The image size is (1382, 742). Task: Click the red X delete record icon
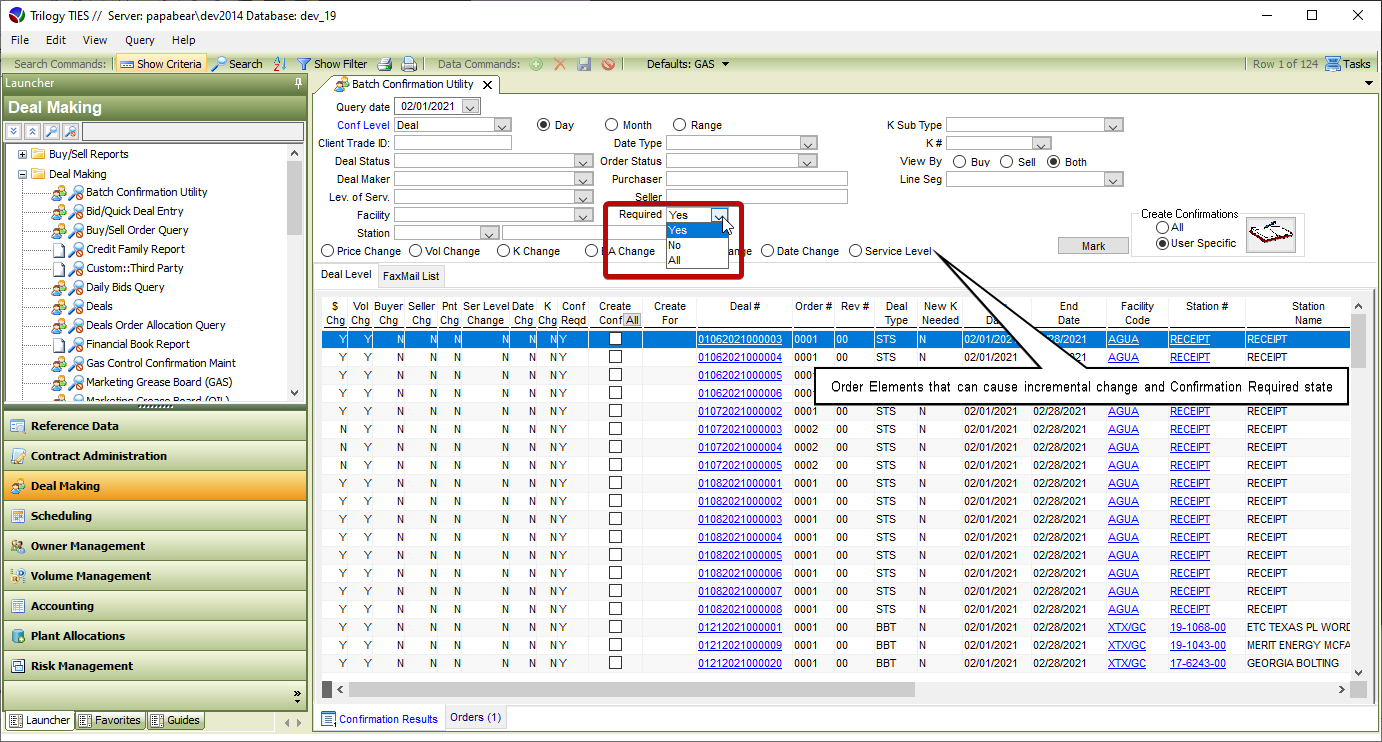[x=560, y=64]
